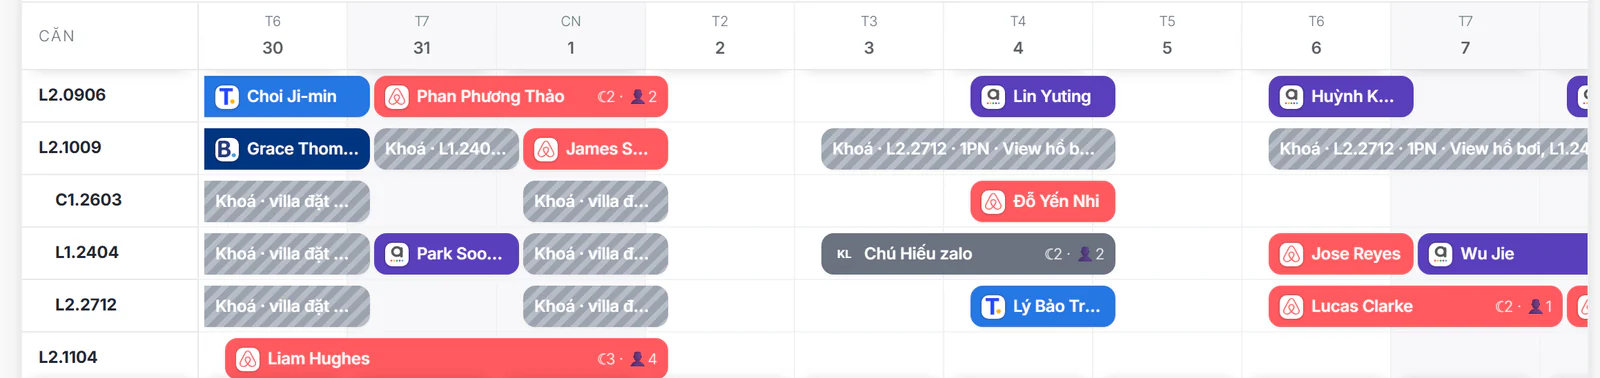Select room row L2.0906
The image size is (1600, 378).
pyautogui.click(x=110, y=96)
